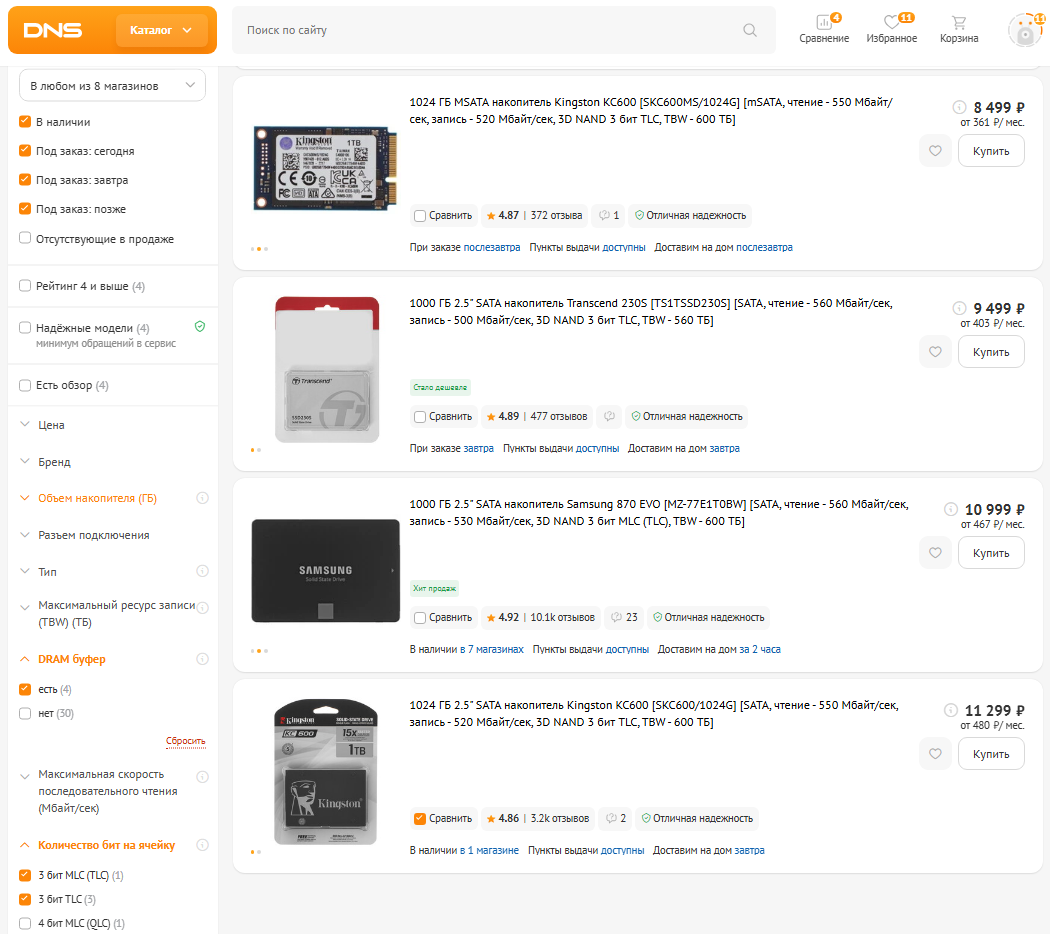The image size is (1050, 934).
Task: Tick Сравнить checkbox for Transcend 230S
Action: coord(420,416)
